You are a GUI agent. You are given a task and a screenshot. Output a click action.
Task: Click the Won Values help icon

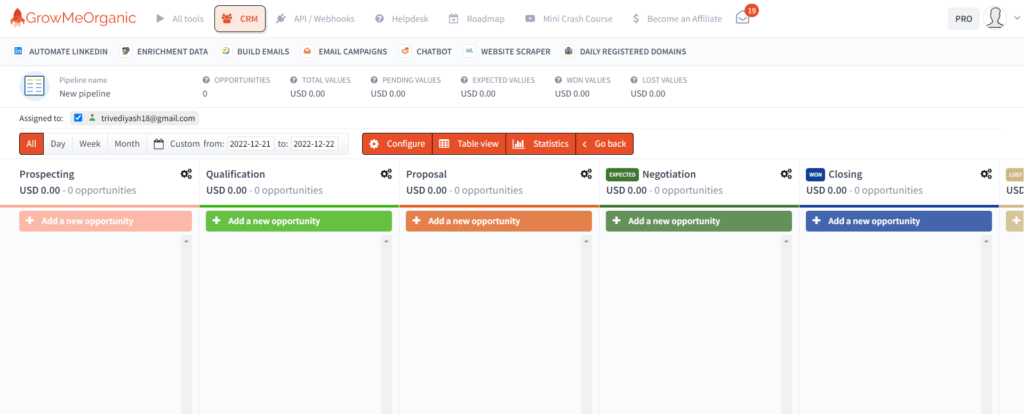[559, 80]
